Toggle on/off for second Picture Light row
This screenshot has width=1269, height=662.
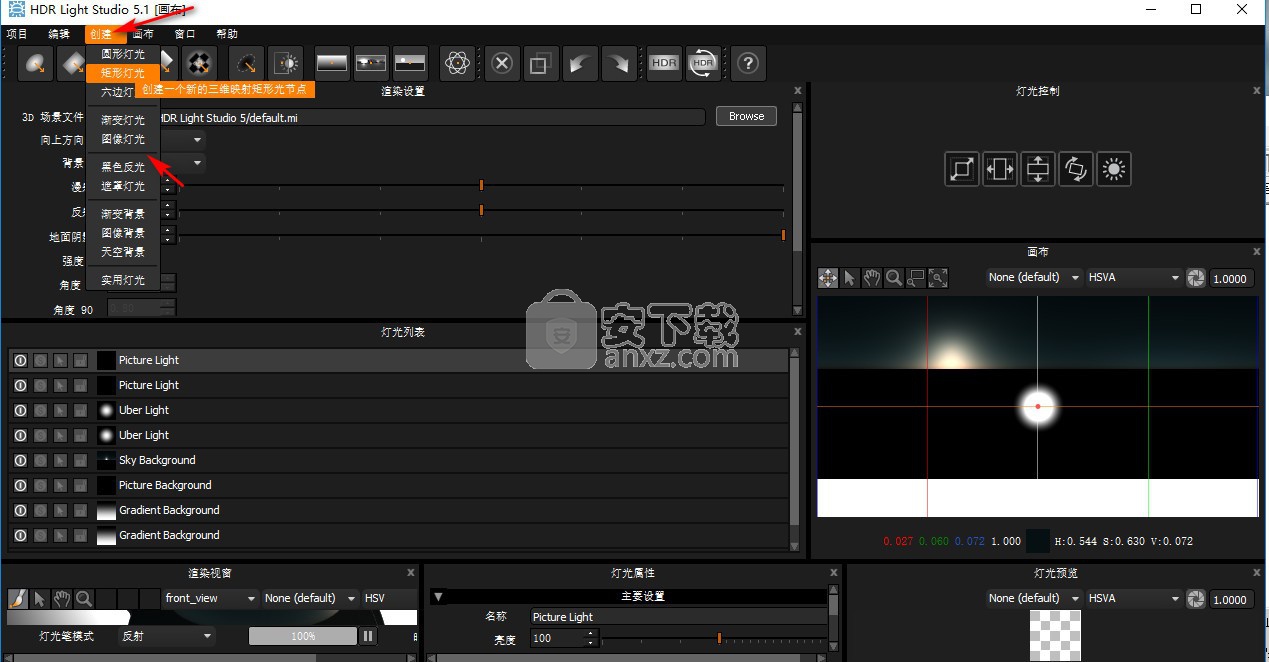point(20,385)
